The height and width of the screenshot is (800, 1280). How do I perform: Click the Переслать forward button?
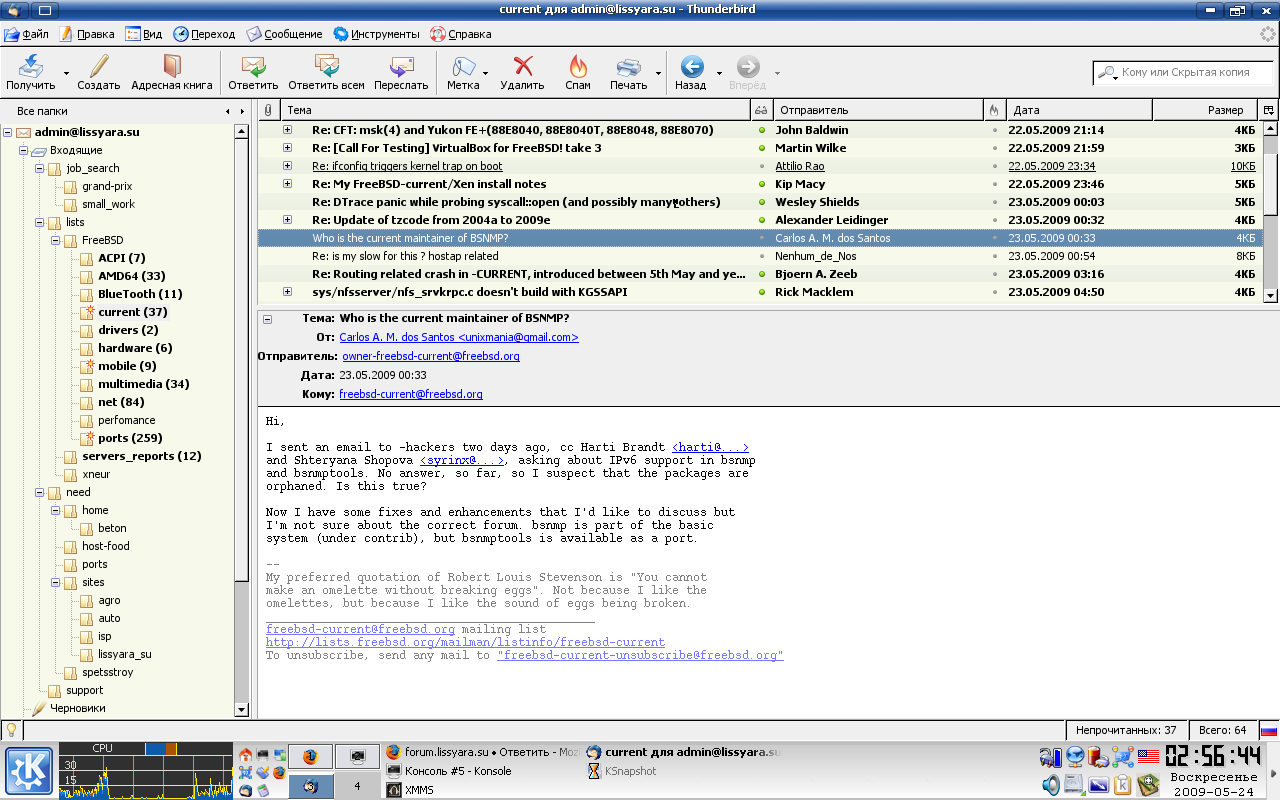pyautogui.click(x=401, y=72)
